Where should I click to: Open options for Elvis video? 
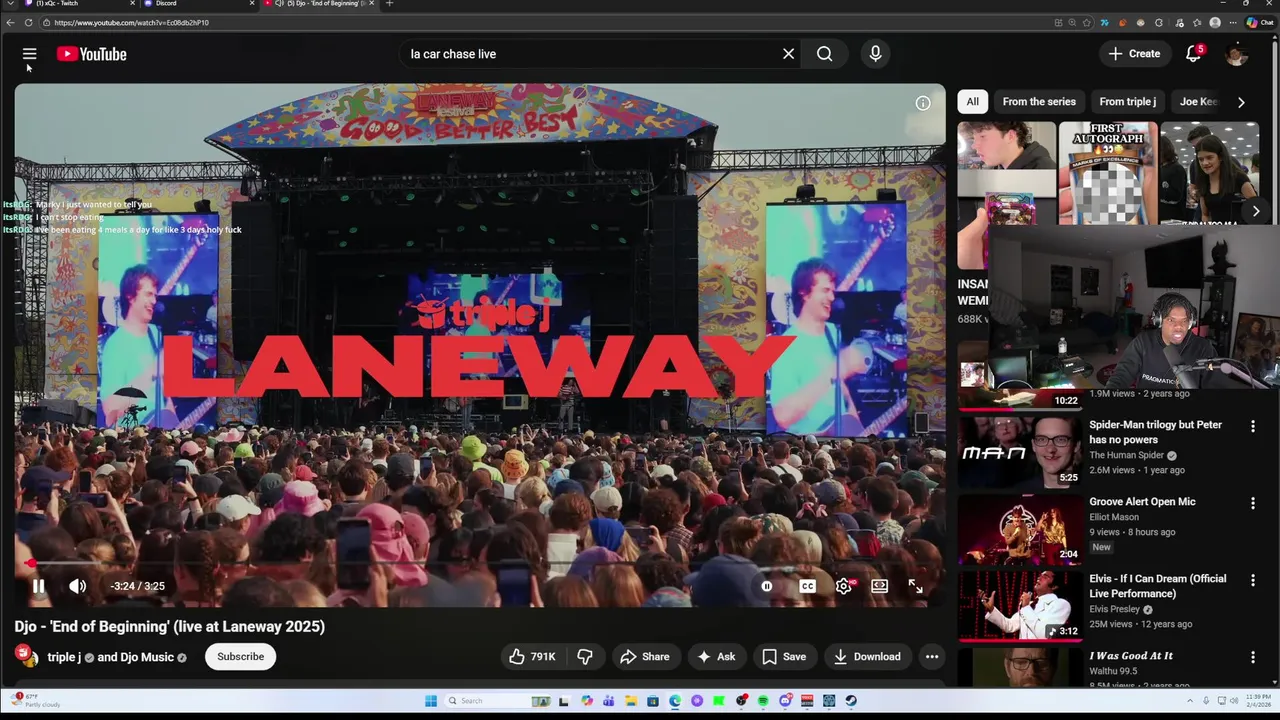1253,581
